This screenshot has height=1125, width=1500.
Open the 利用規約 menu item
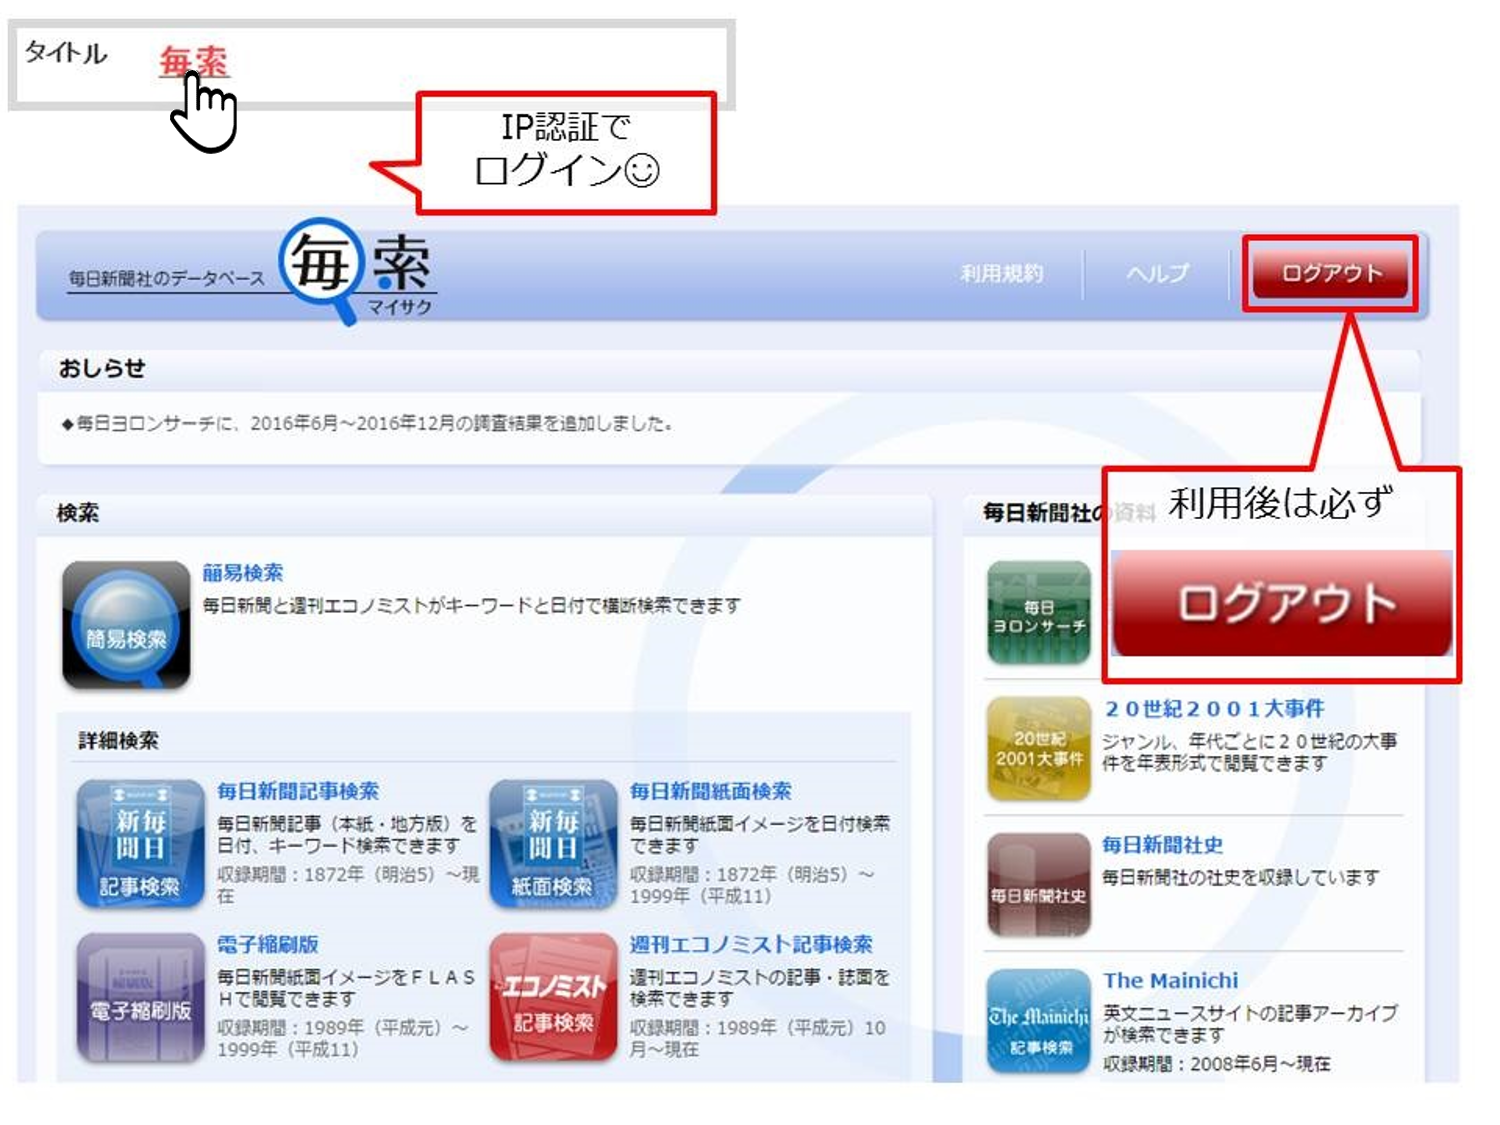(1001, 273)
